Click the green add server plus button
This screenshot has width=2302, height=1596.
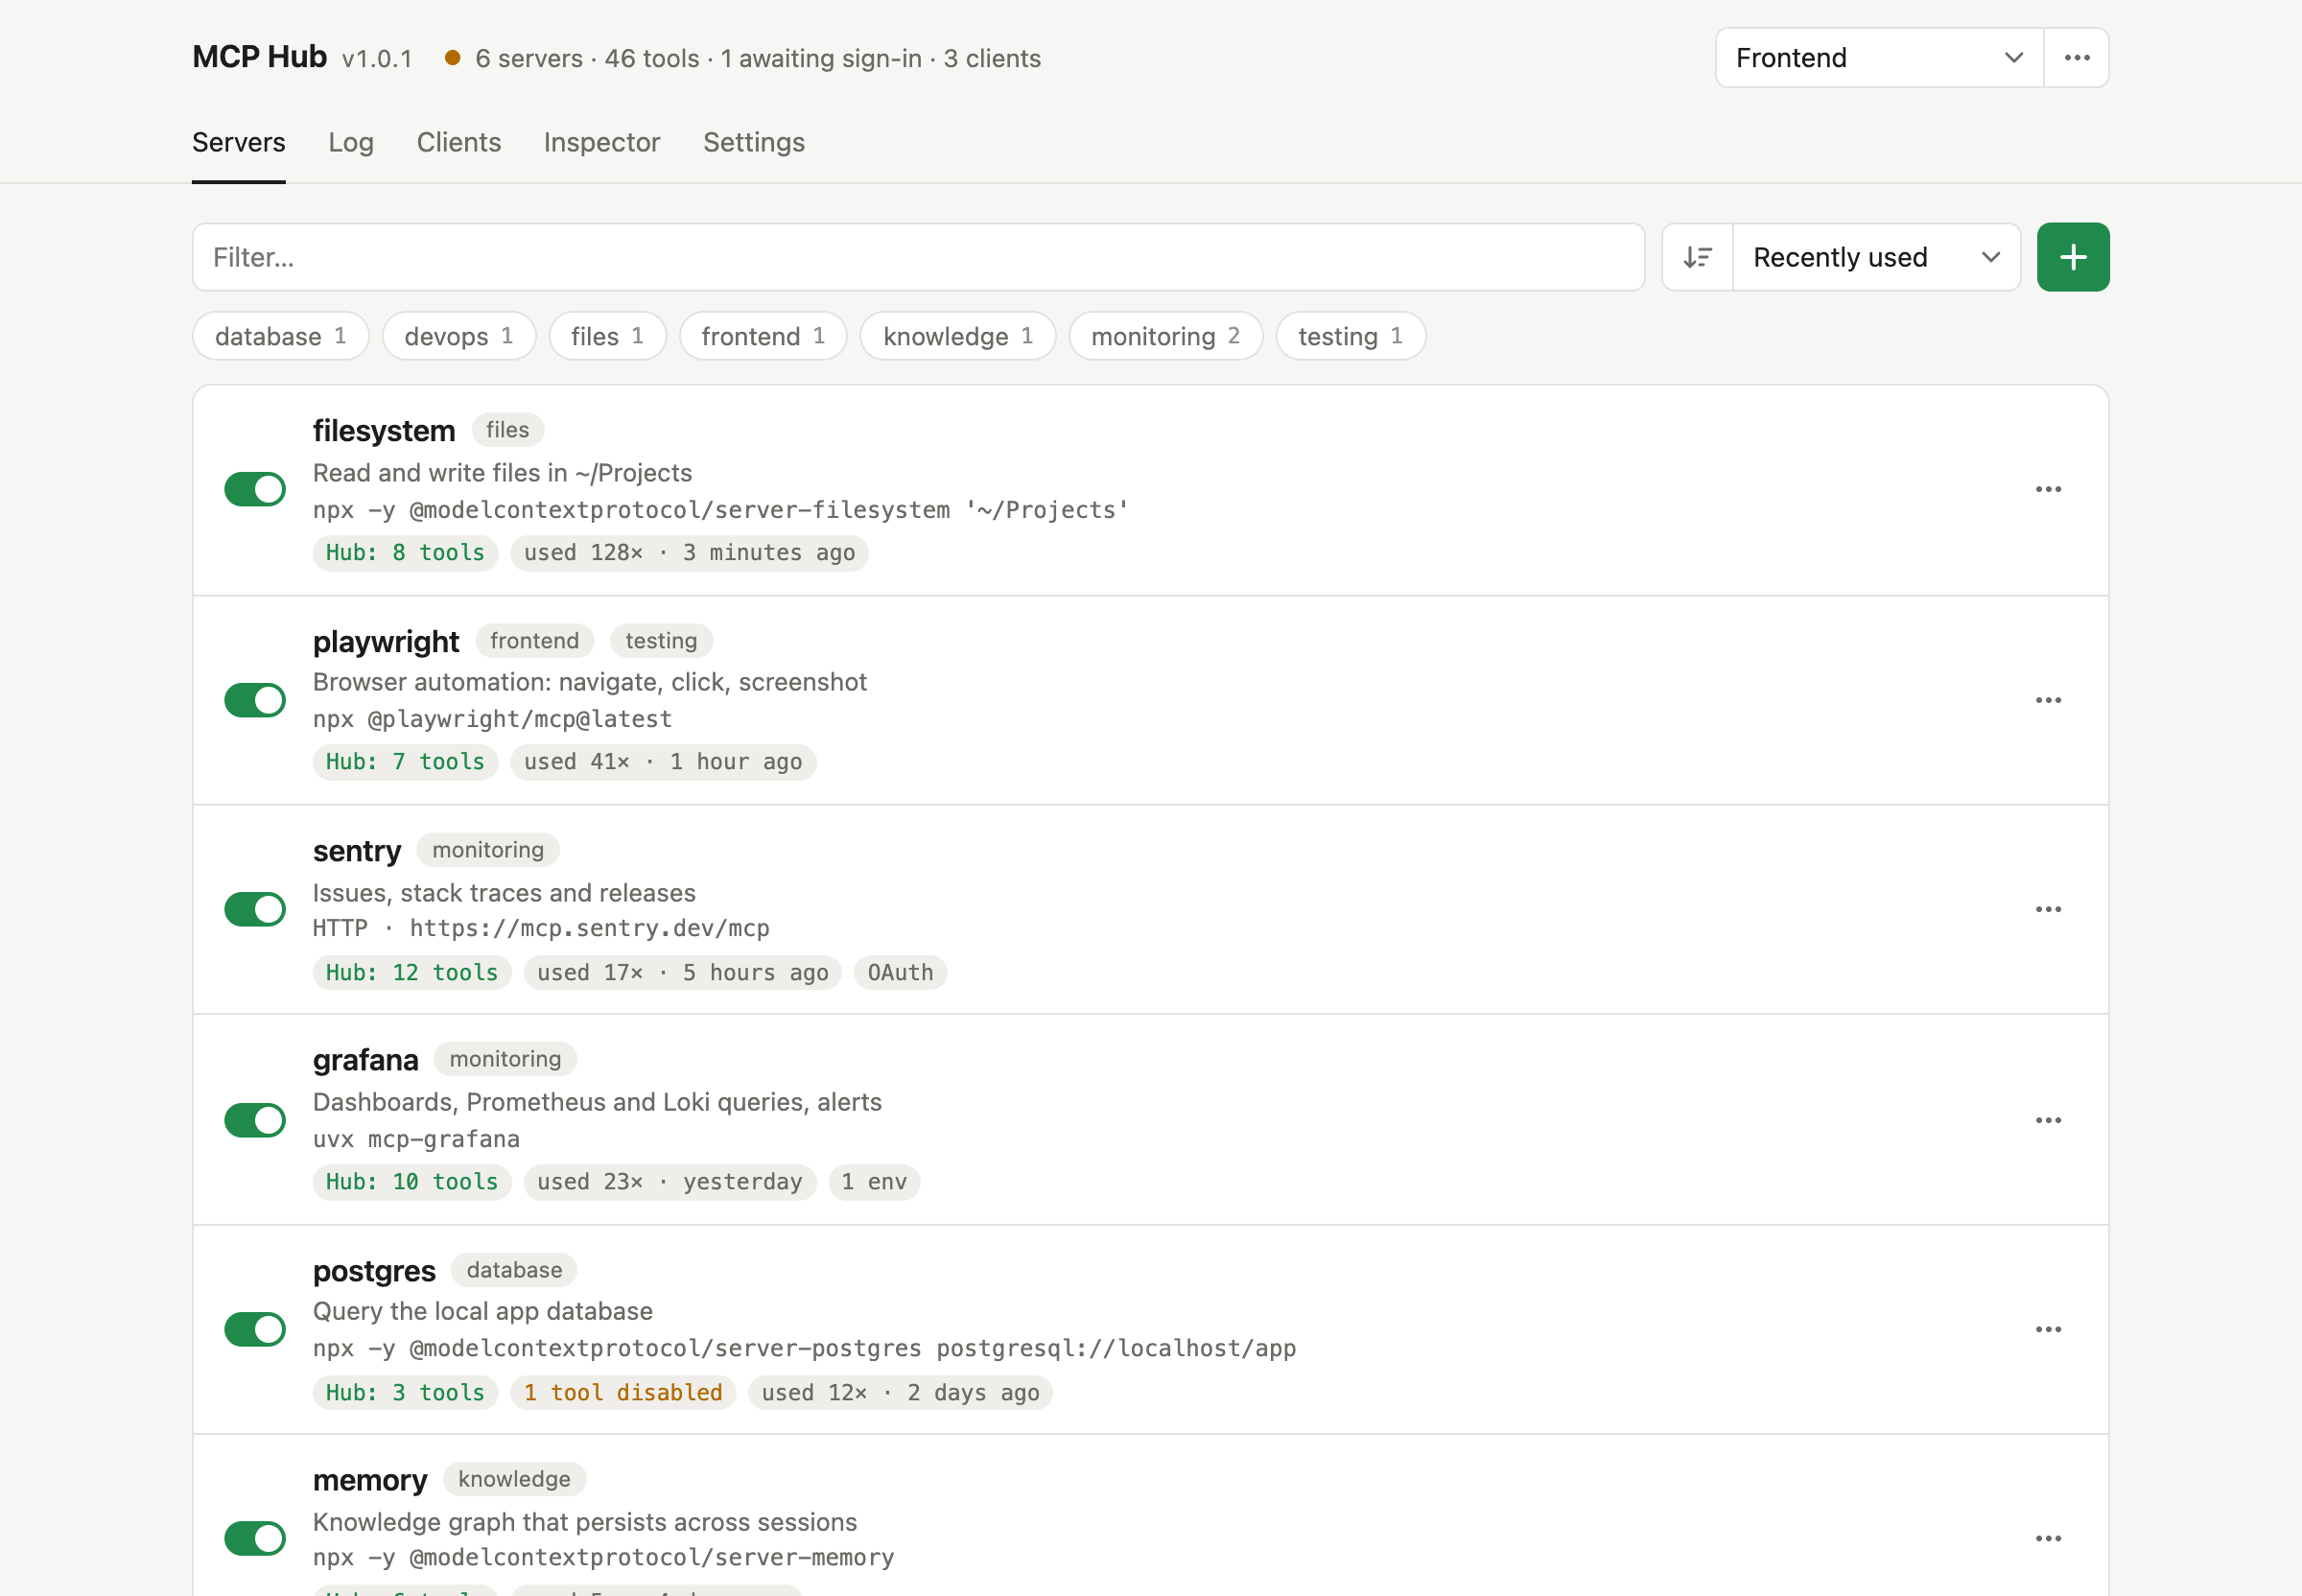point(2073,257)
